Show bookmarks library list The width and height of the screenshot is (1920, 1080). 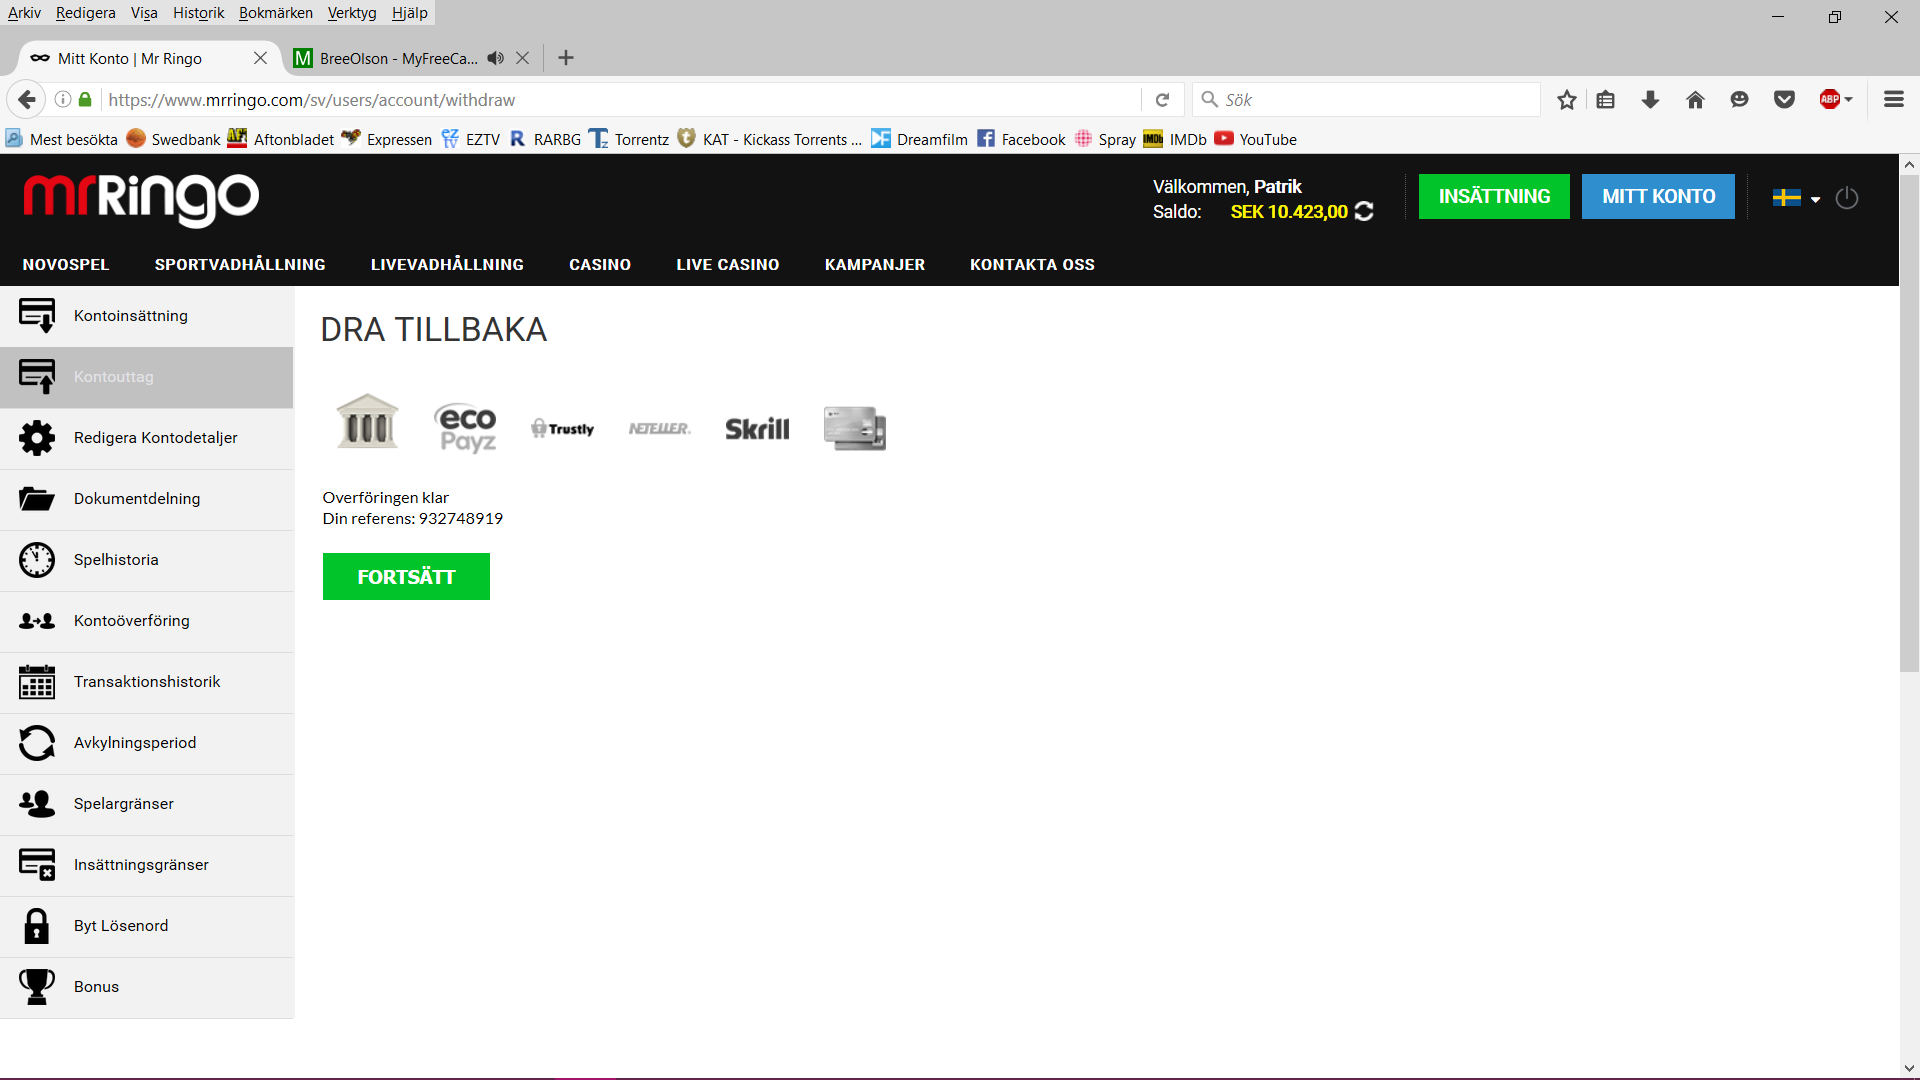tap(1606, 100)
